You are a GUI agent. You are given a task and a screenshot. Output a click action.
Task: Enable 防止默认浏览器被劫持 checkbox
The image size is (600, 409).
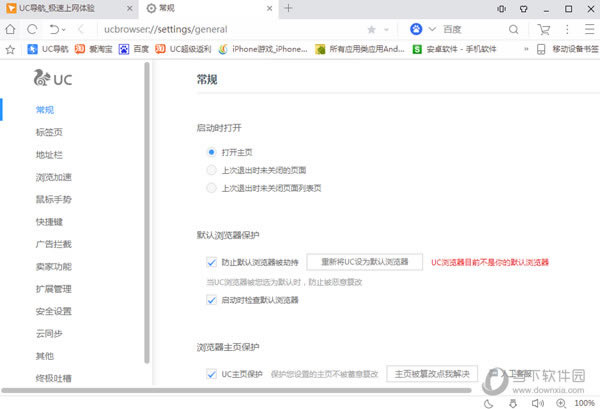[211, 262]
